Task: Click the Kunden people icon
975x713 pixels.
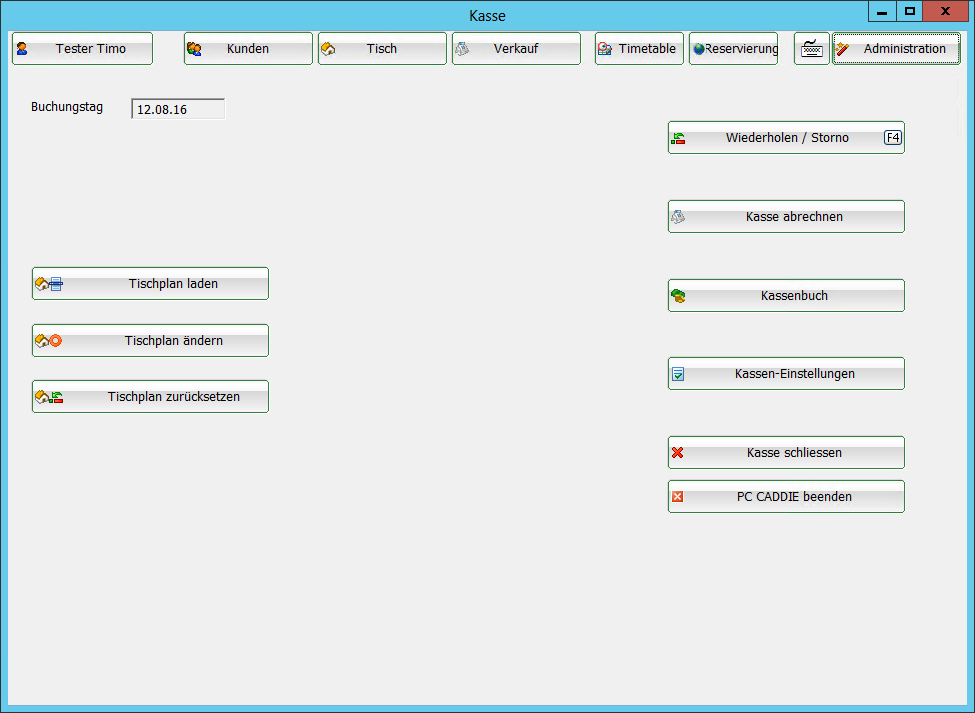Action: pyautogui.click(x=194, y=49)
